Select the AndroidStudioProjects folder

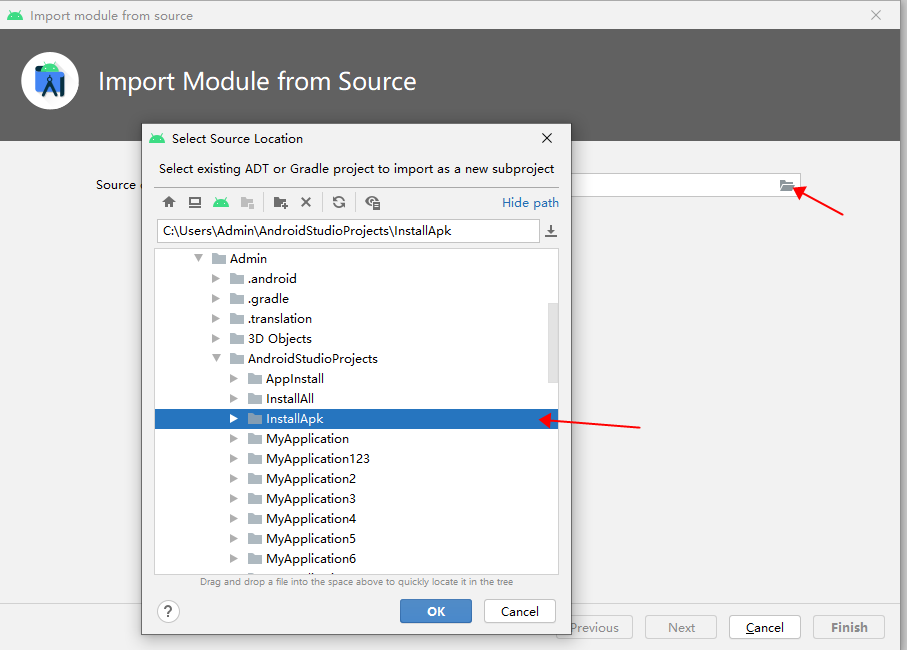356,359
